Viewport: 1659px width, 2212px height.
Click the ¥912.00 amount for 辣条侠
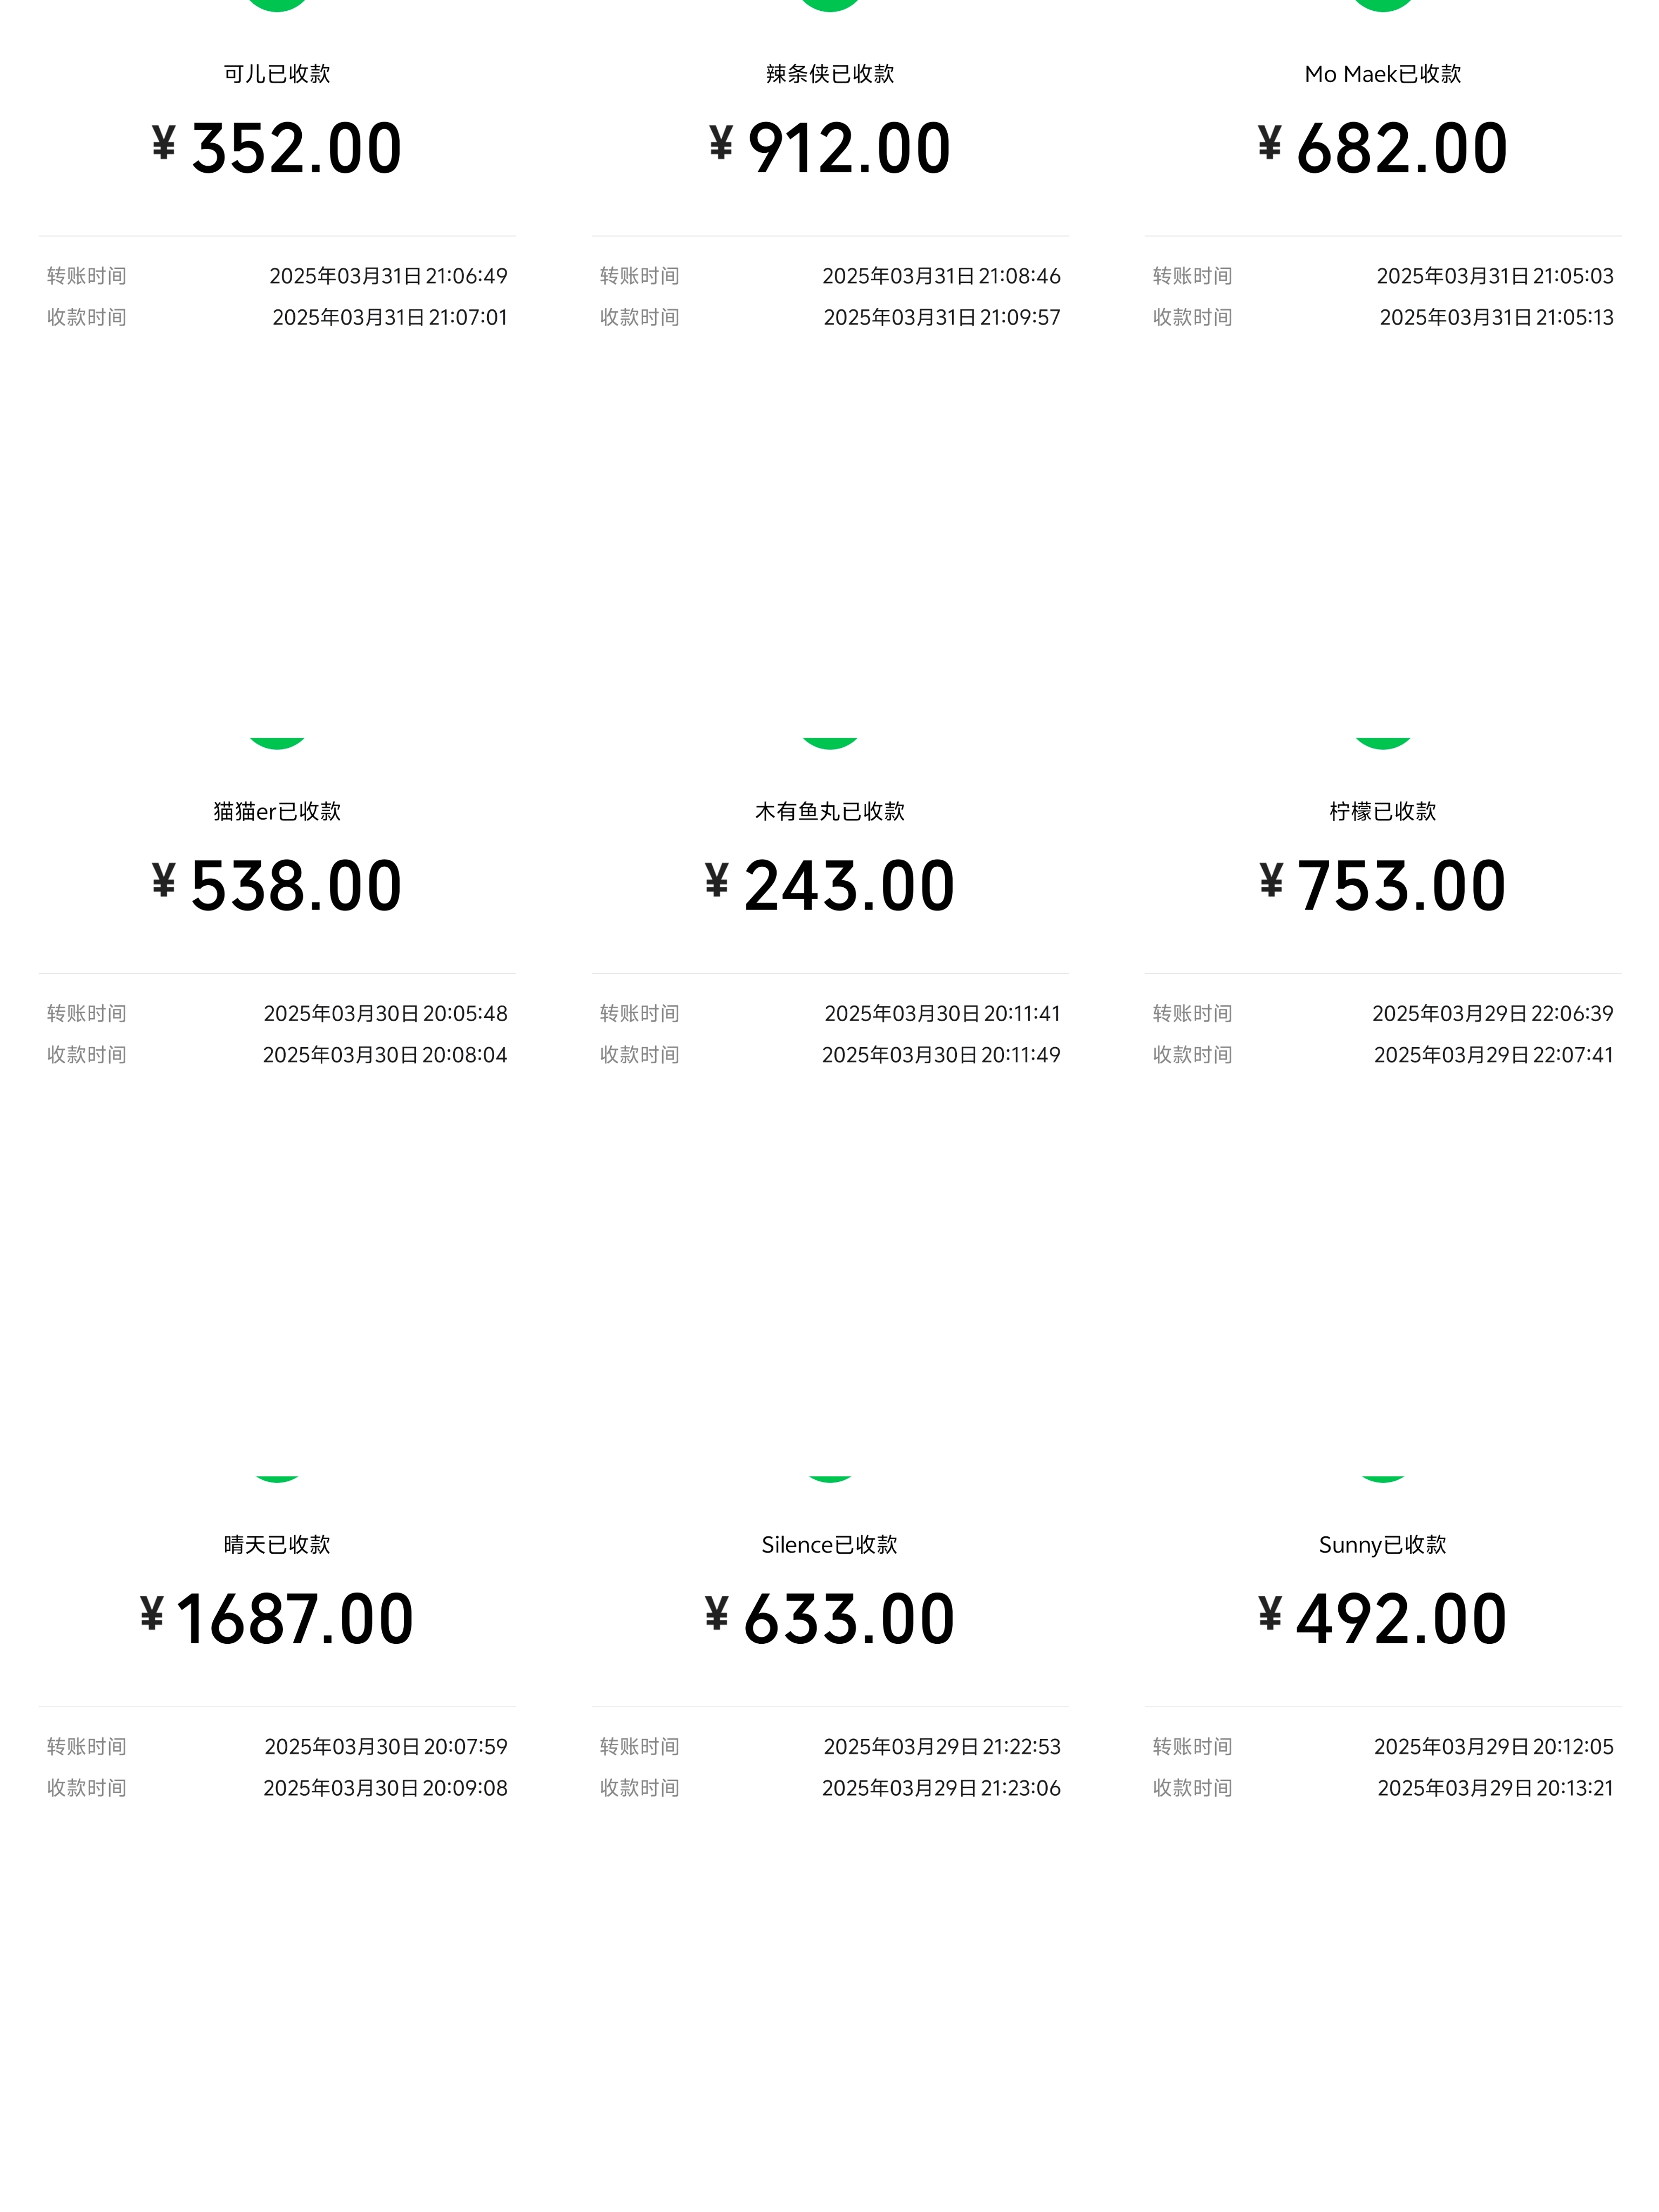830,148
